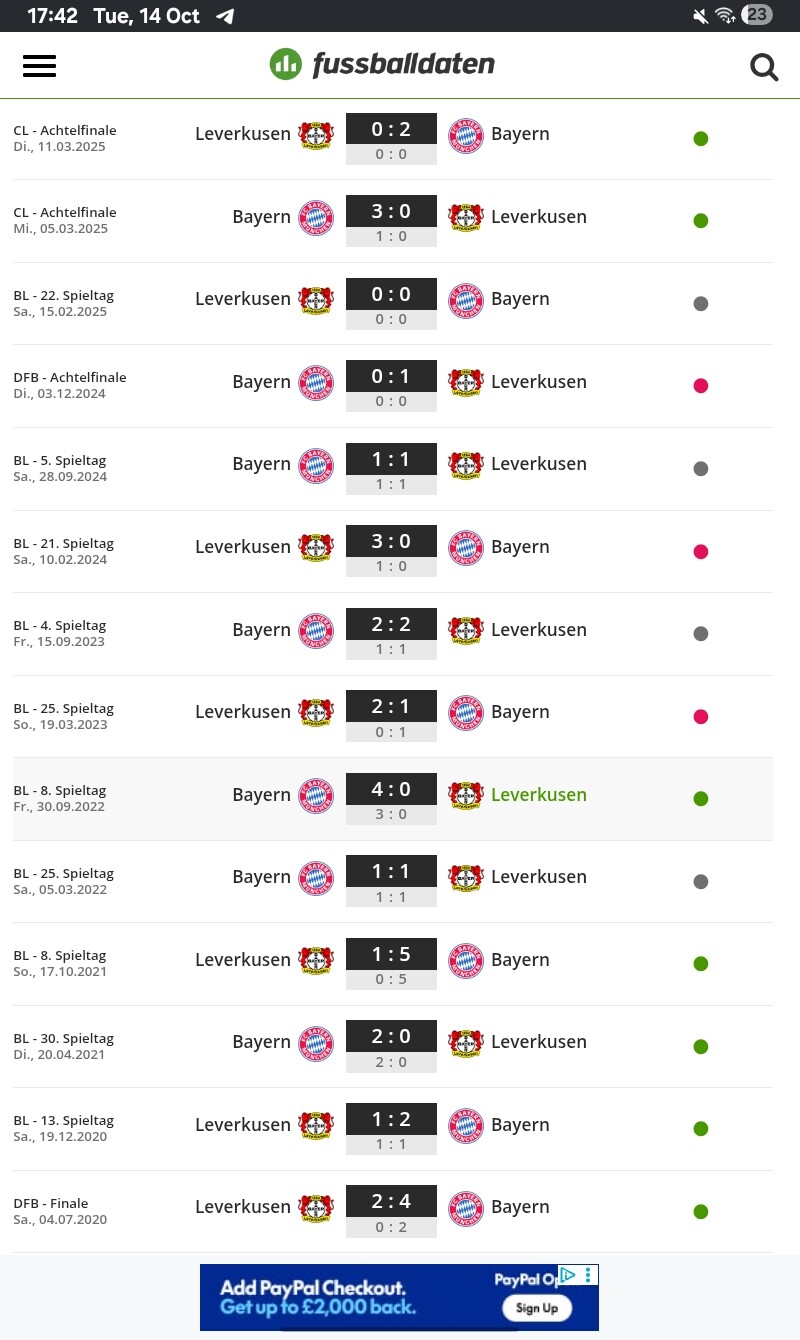This screenshot has width=800, height=1340.
Task: Tap the search magnifier icon
Action: tap(764, 67)
